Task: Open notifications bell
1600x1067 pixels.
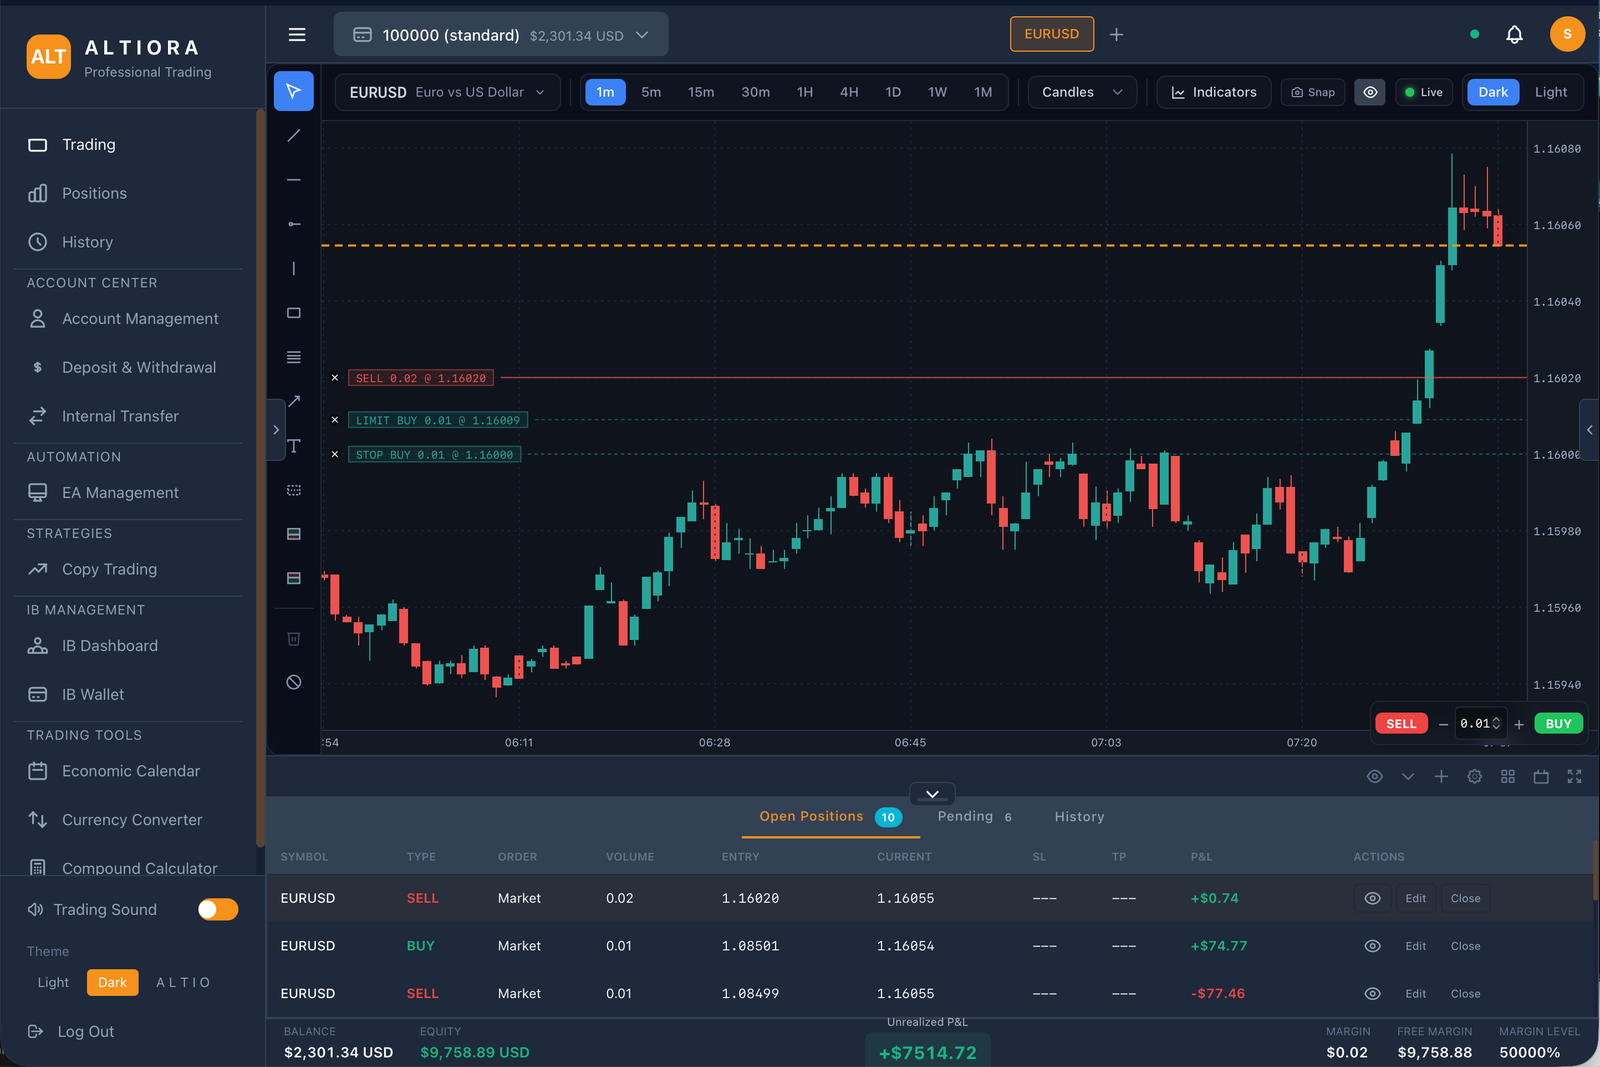Action: (x=1514, y=34)
